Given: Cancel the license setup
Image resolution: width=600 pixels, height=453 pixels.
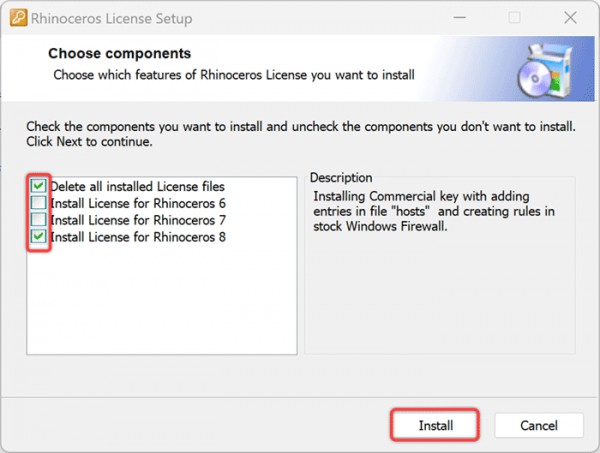Looking at the screenshot, I should [x=538, y=425].
